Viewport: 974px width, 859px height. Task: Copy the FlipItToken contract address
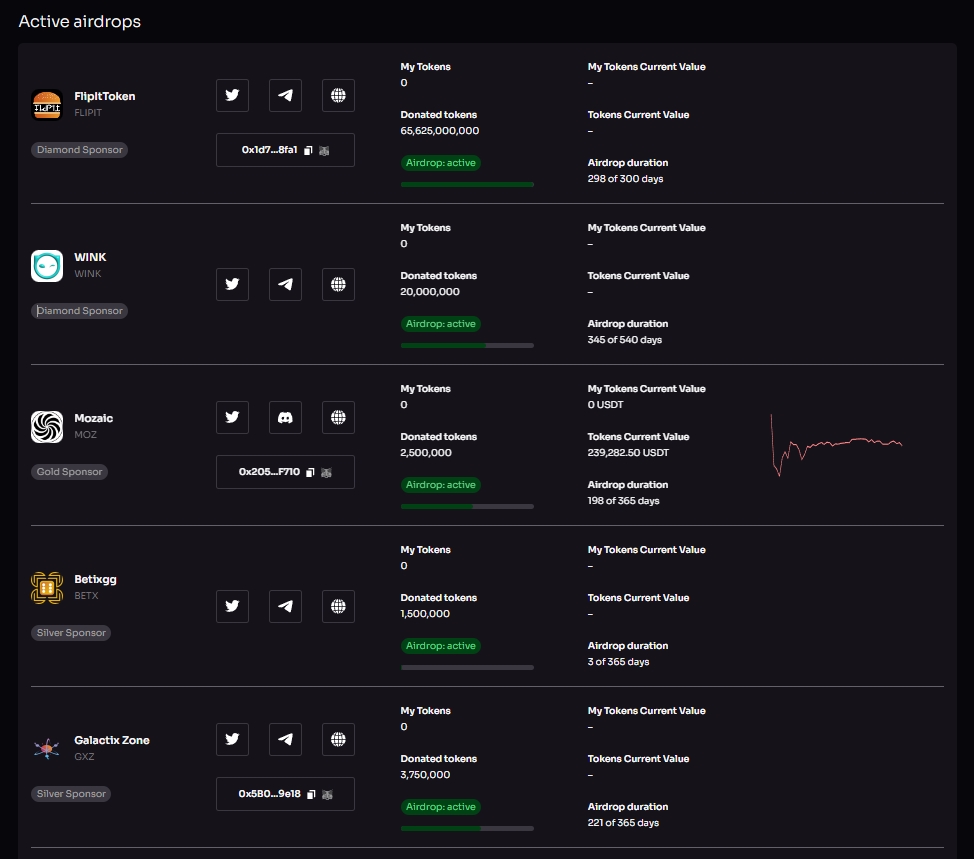[x=309, y=150]
